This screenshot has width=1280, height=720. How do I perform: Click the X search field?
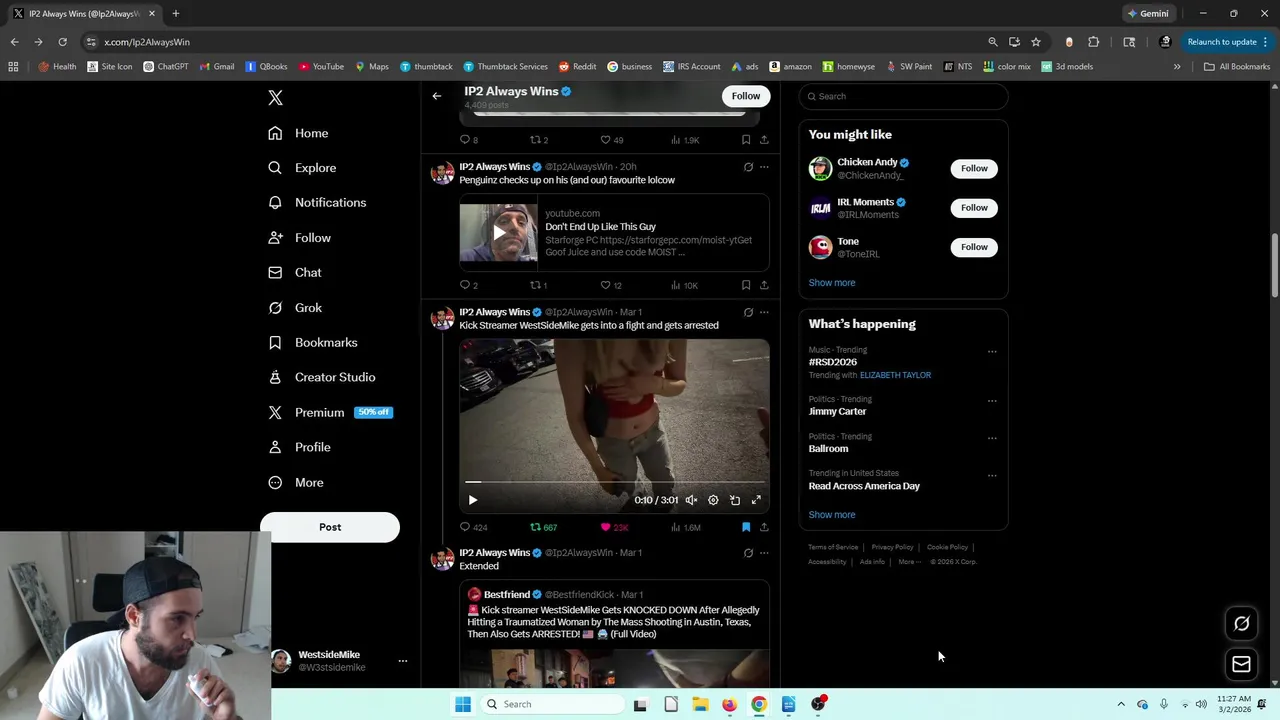(903, 96)
